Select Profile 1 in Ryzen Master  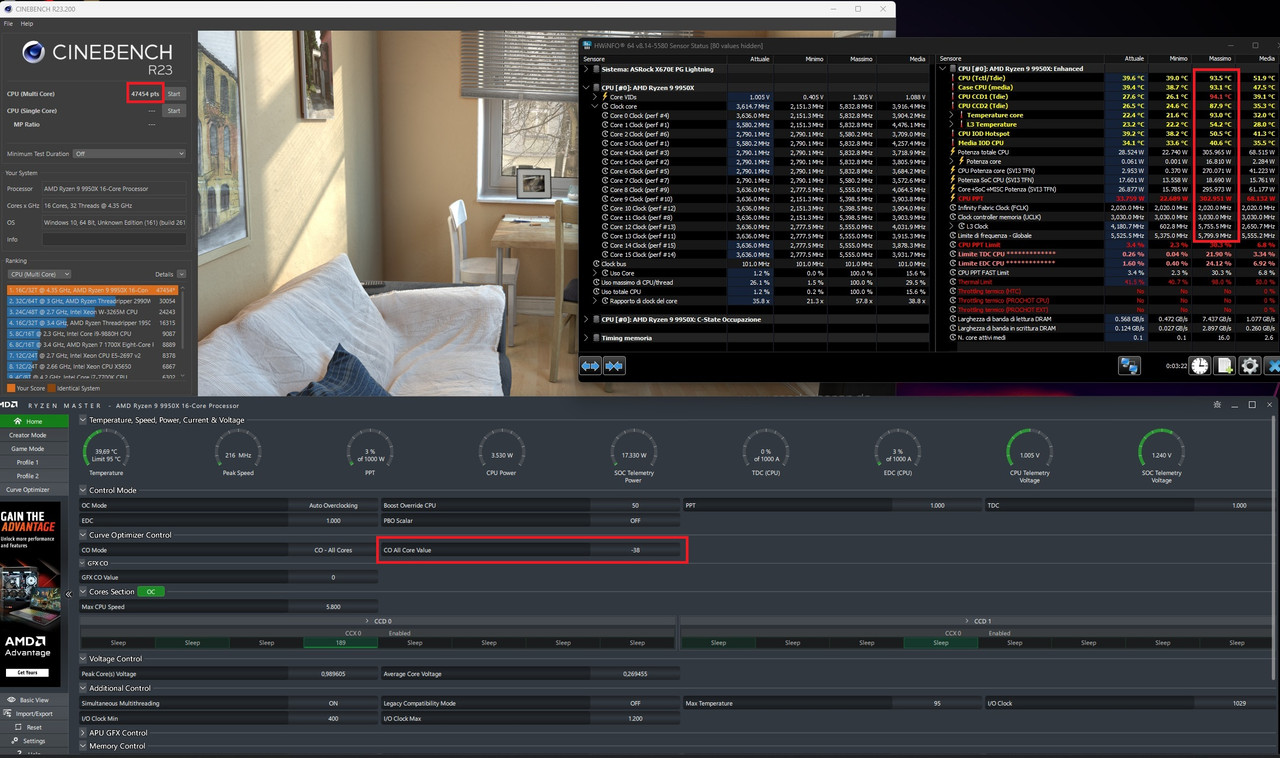coord(34,462)
